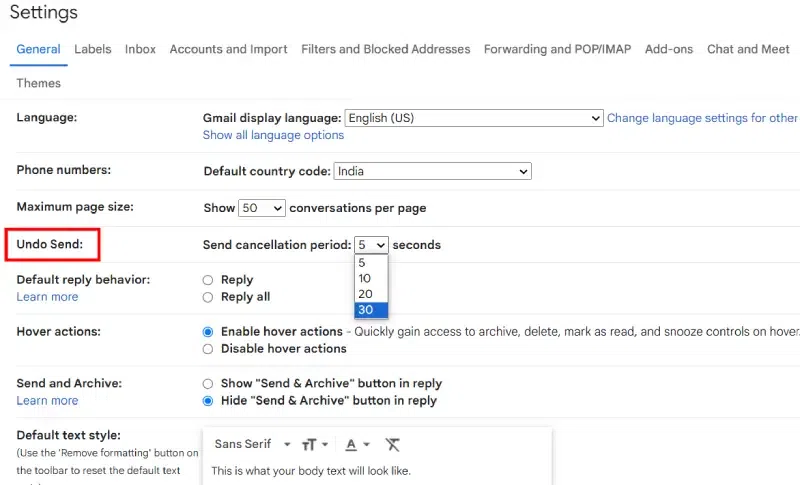Expand the Default country code dropdown
This screenshot has width=800, height=485.
(x=432, y=172)
